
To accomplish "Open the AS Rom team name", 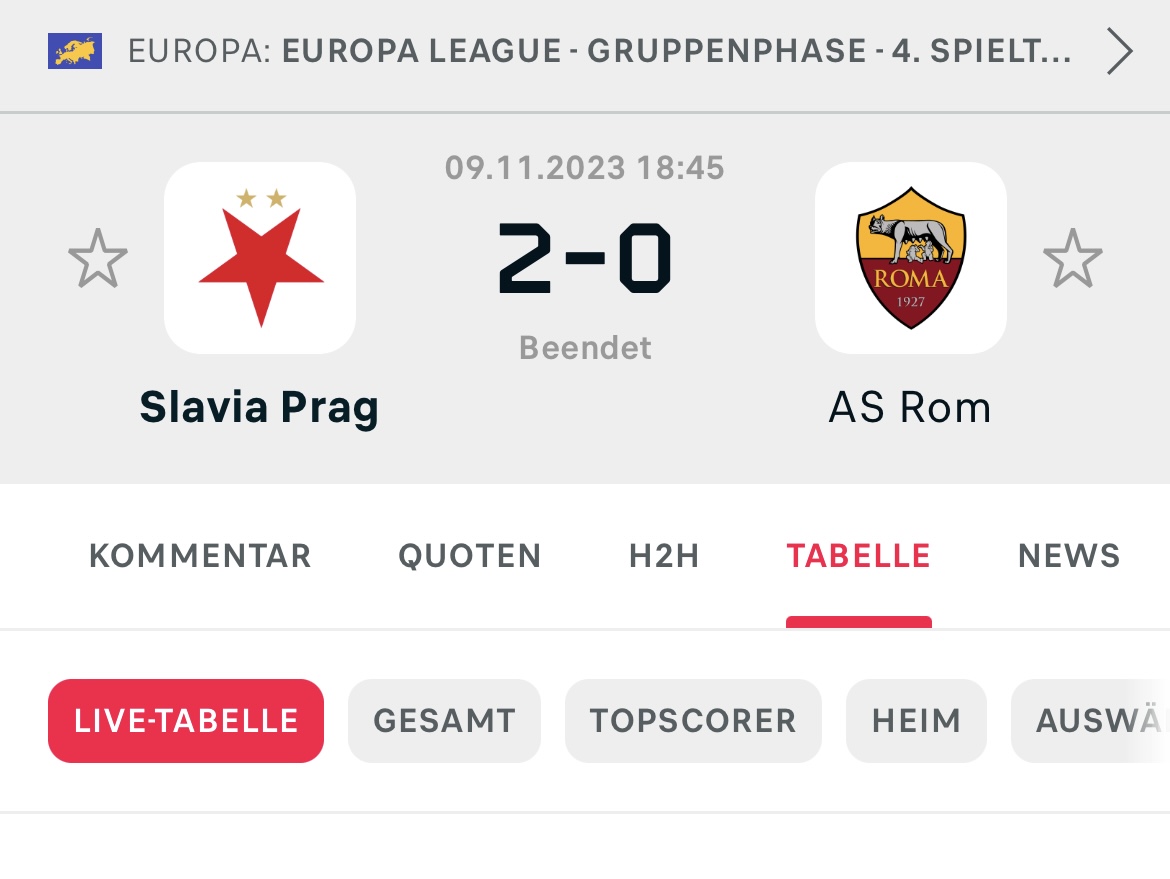I will [x=910, y=408].
